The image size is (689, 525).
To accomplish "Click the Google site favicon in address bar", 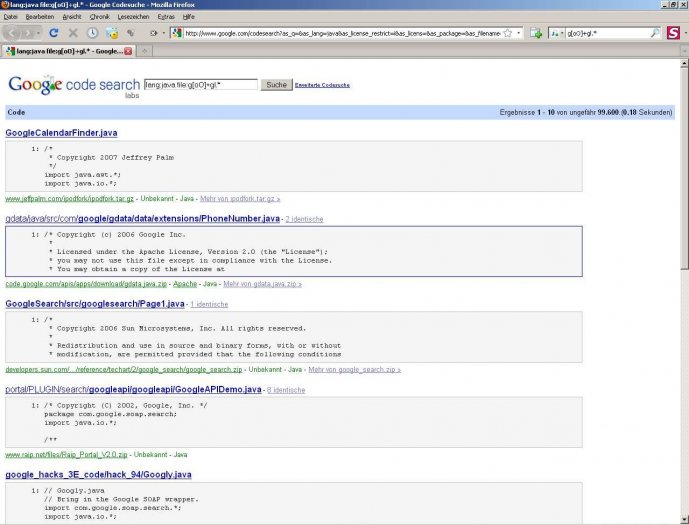I will [177, 33].
